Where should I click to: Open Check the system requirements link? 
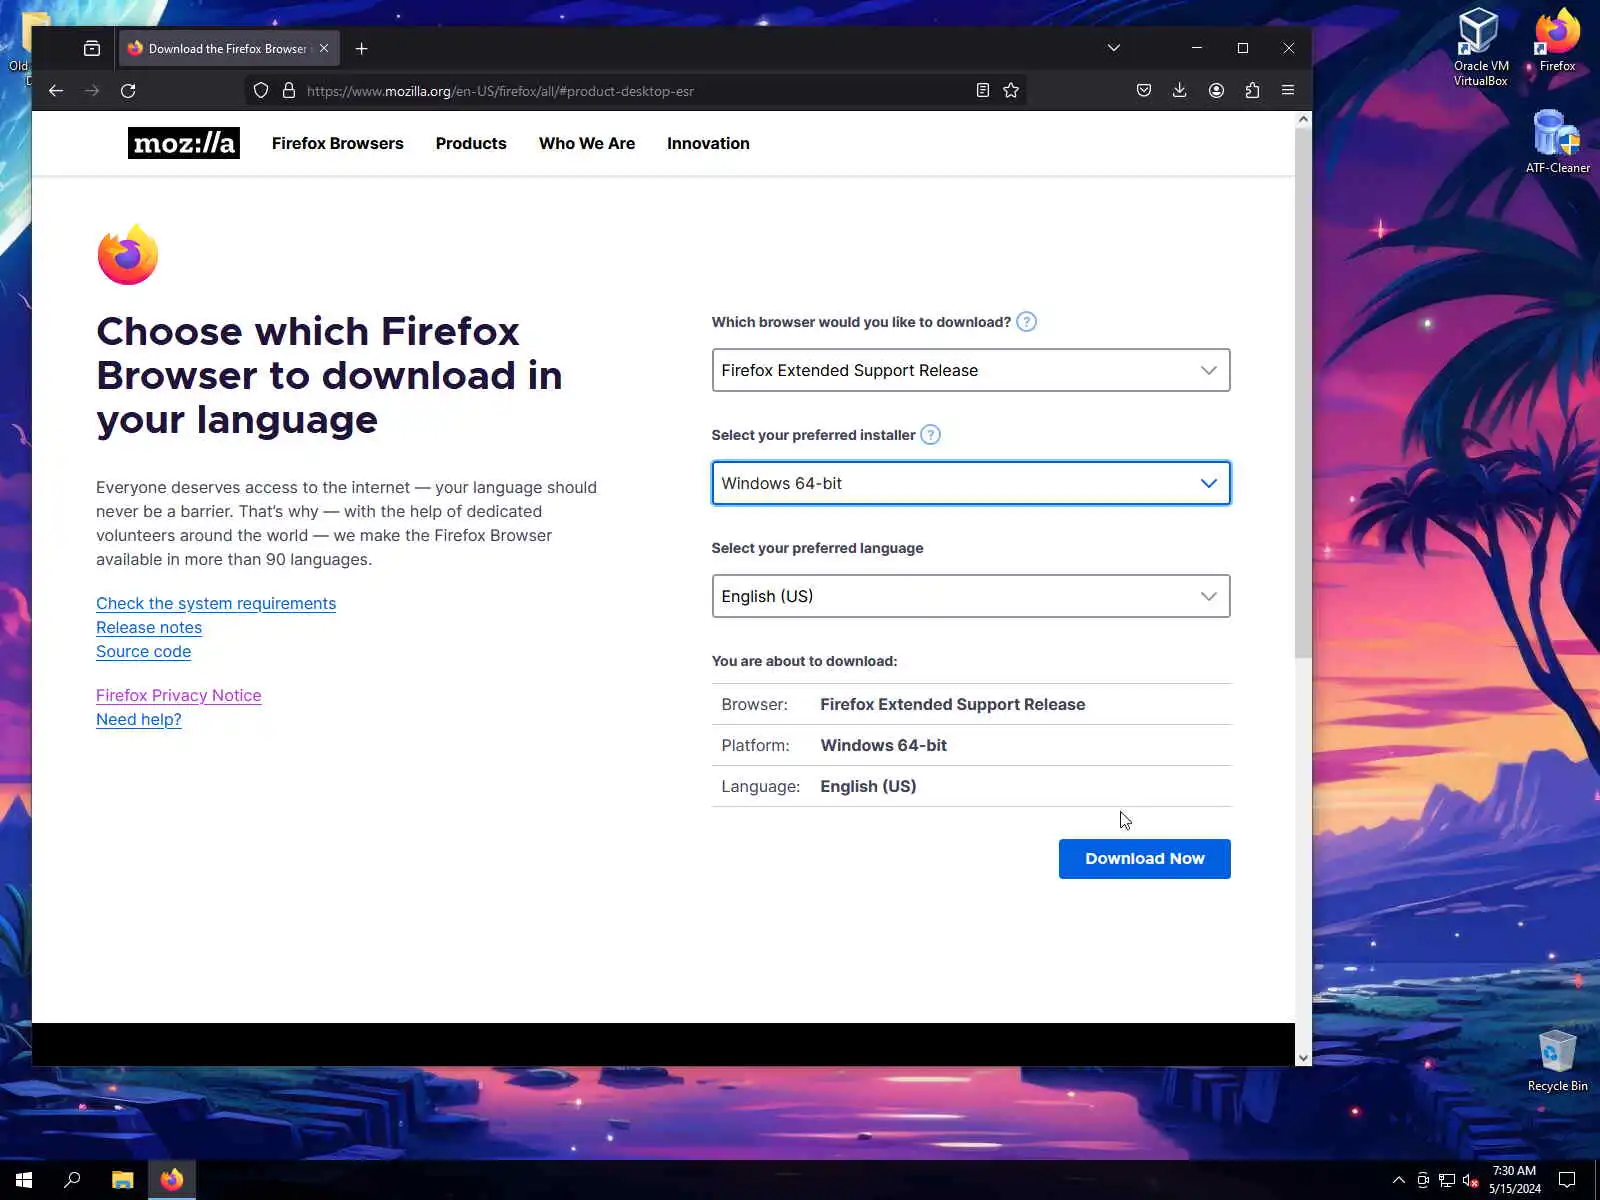click(x=216, y=603)
